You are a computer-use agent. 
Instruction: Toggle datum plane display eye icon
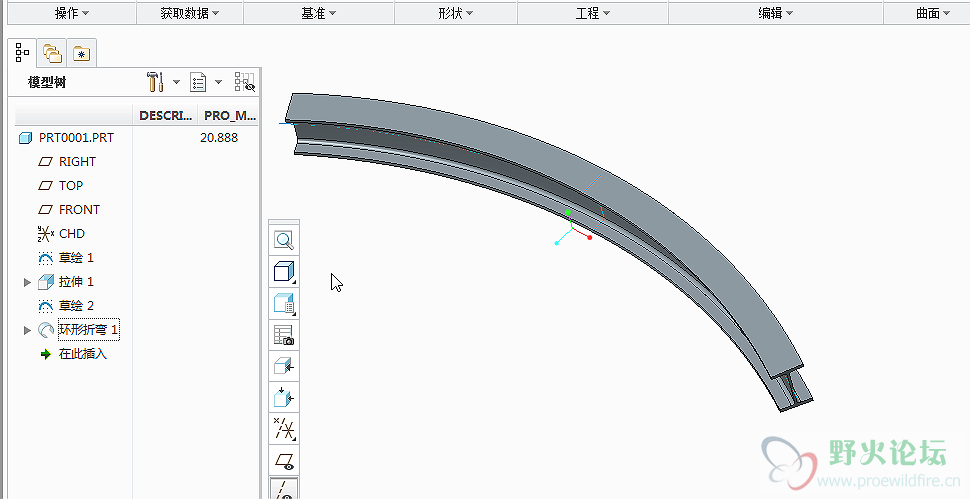tap(284, 461)
